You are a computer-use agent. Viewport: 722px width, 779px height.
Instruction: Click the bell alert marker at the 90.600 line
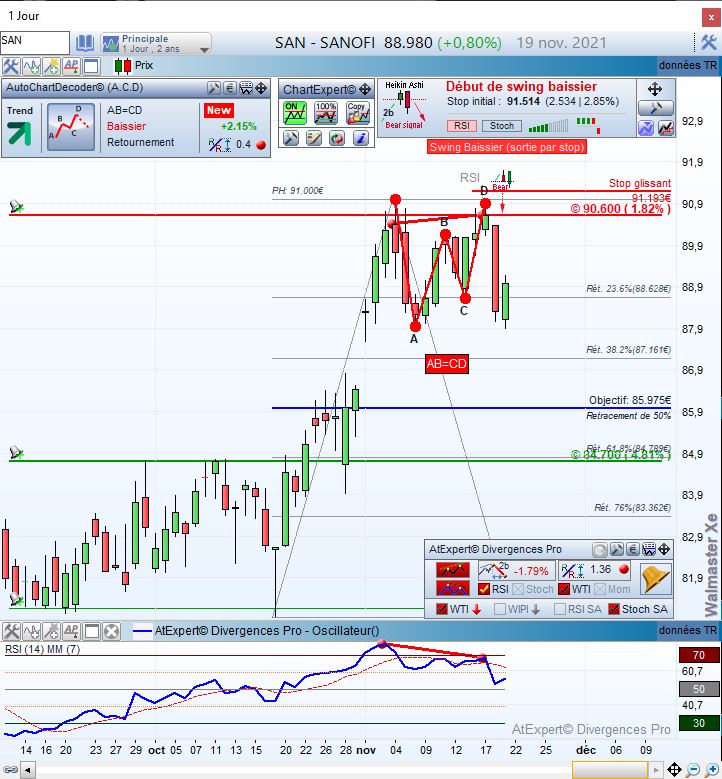click(16, 206)
